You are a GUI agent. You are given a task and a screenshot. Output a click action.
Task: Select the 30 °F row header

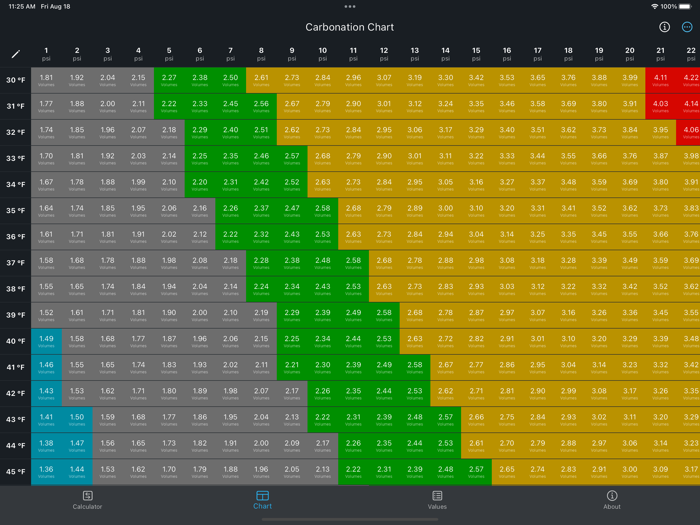coord(16,80)
